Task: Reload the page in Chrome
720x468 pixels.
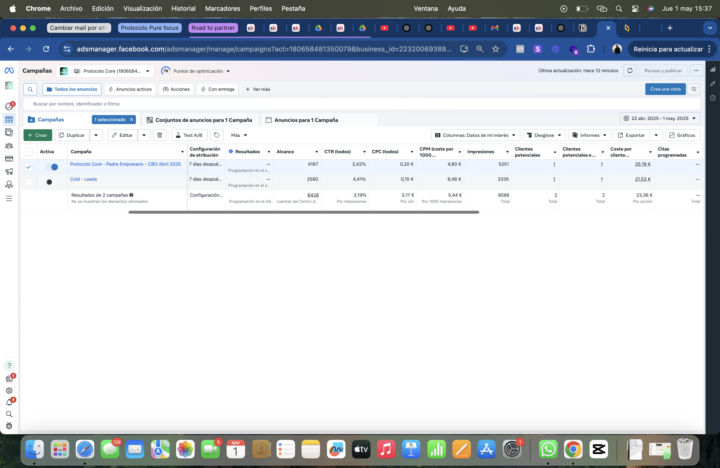Action: pos(46,49)
